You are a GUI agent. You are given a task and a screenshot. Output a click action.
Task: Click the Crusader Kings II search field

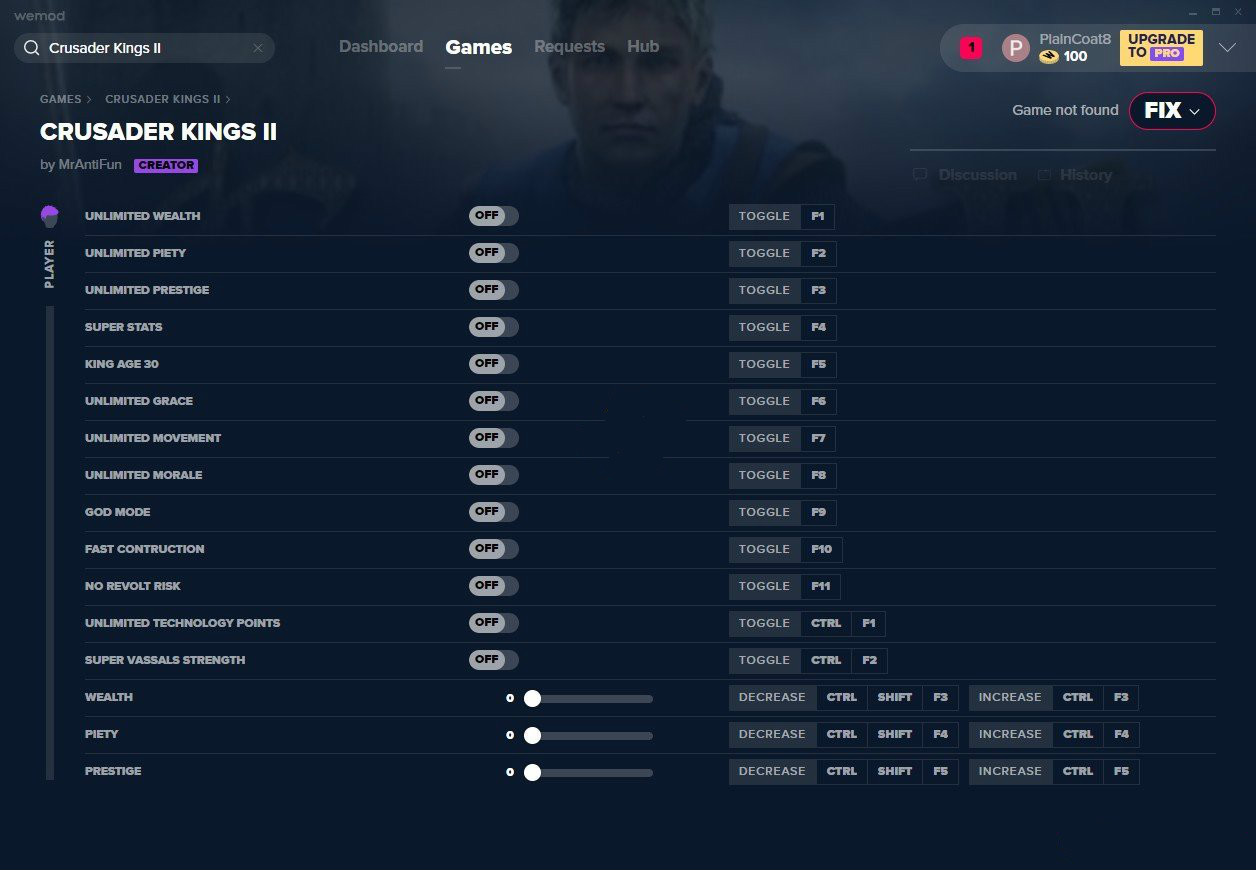[145, 48]
